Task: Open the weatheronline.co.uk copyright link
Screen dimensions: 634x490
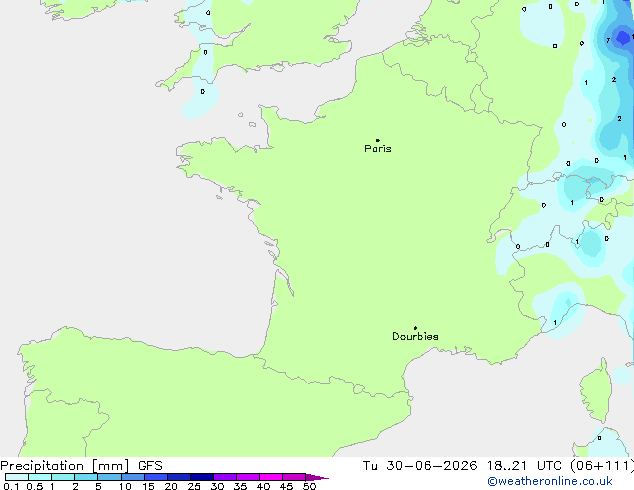Action: [x=550, y=481]
